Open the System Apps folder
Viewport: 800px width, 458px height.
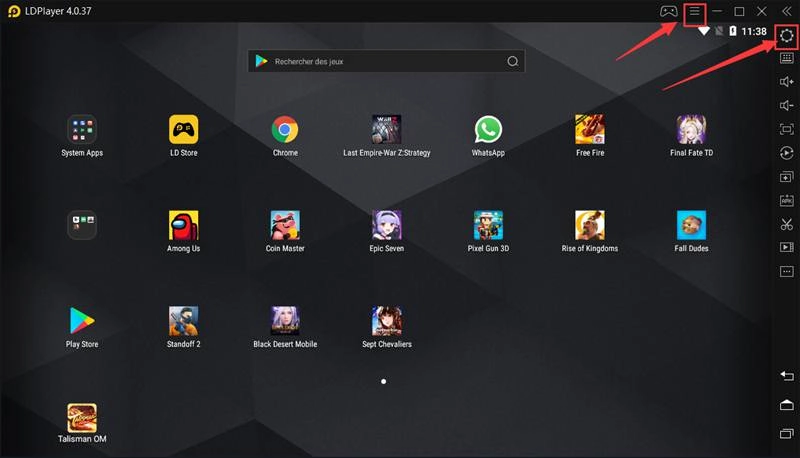pyautogui.click(x=82, y=129)
